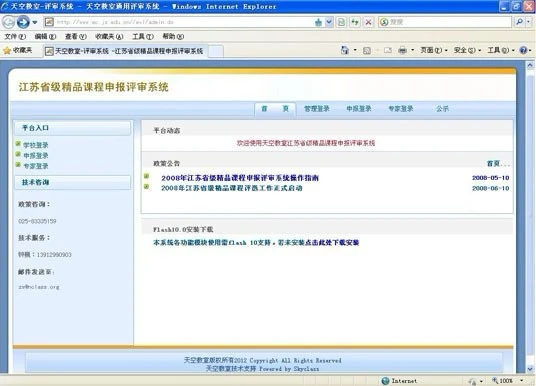The width and height of the screenshot is (536, 386).
Task: Click the red Stop loading icon
Action: tap(368, 22)
